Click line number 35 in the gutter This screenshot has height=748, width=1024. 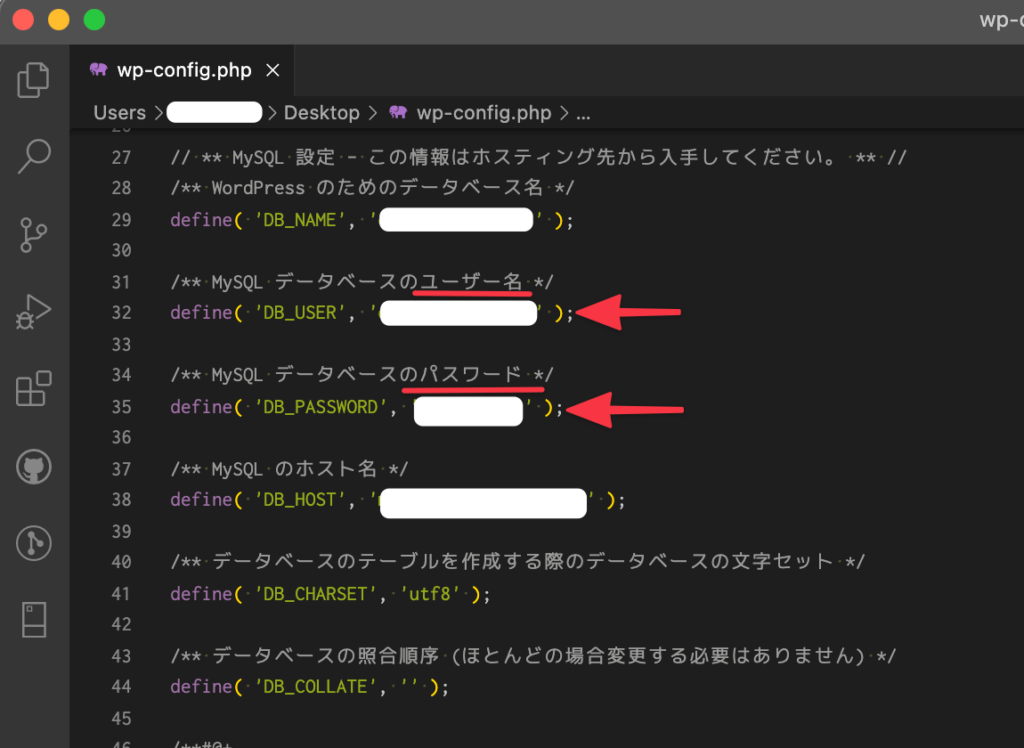click(121, 406)
